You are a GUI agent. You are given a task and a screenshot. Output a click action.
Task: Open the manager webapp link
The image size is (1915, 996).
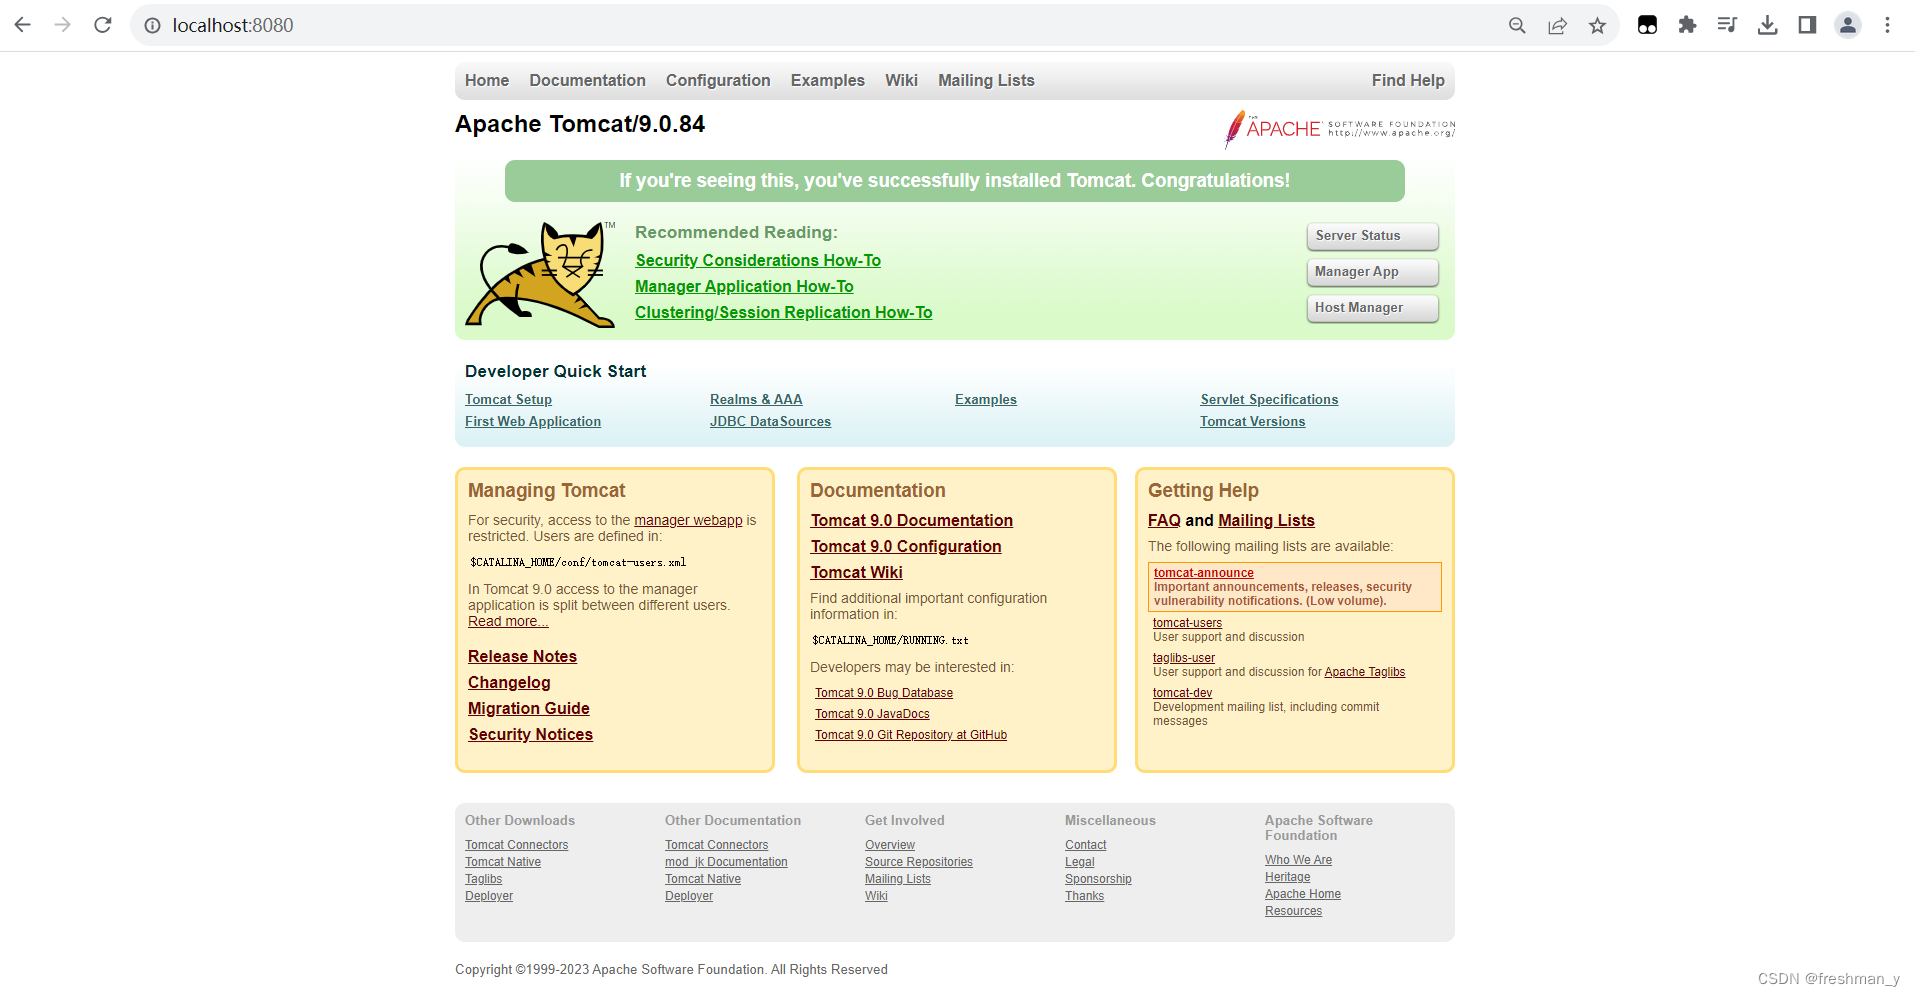pyautogui.click(x=688, y=520)
